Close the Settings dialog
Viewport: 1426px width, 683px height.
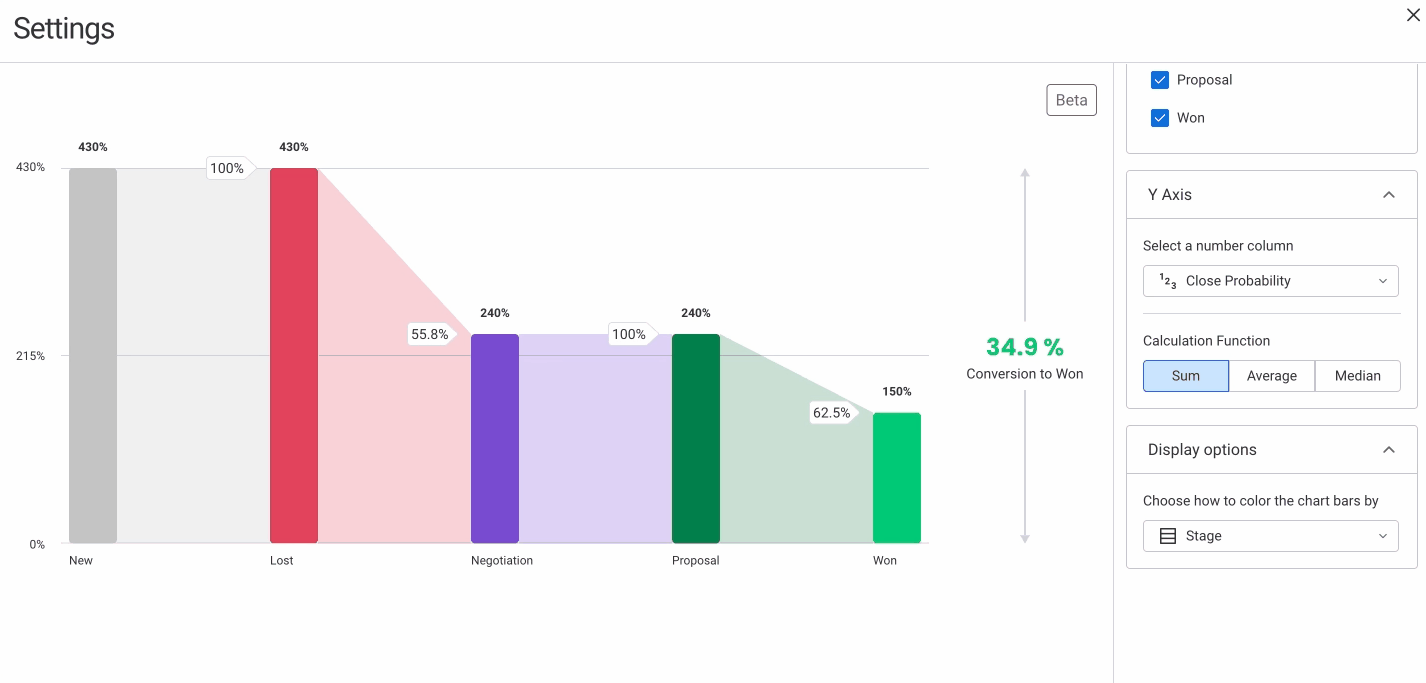[x=1413, y=15]
